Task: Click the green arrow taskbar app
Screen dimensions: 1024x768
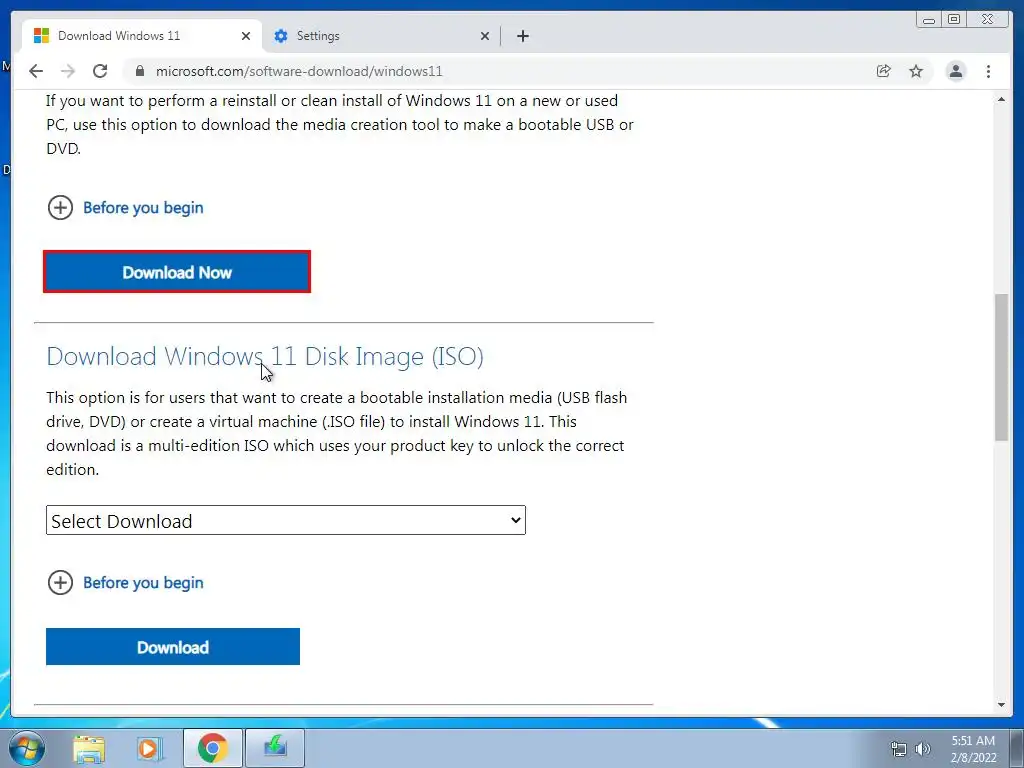Action: [x=275, y=748]
